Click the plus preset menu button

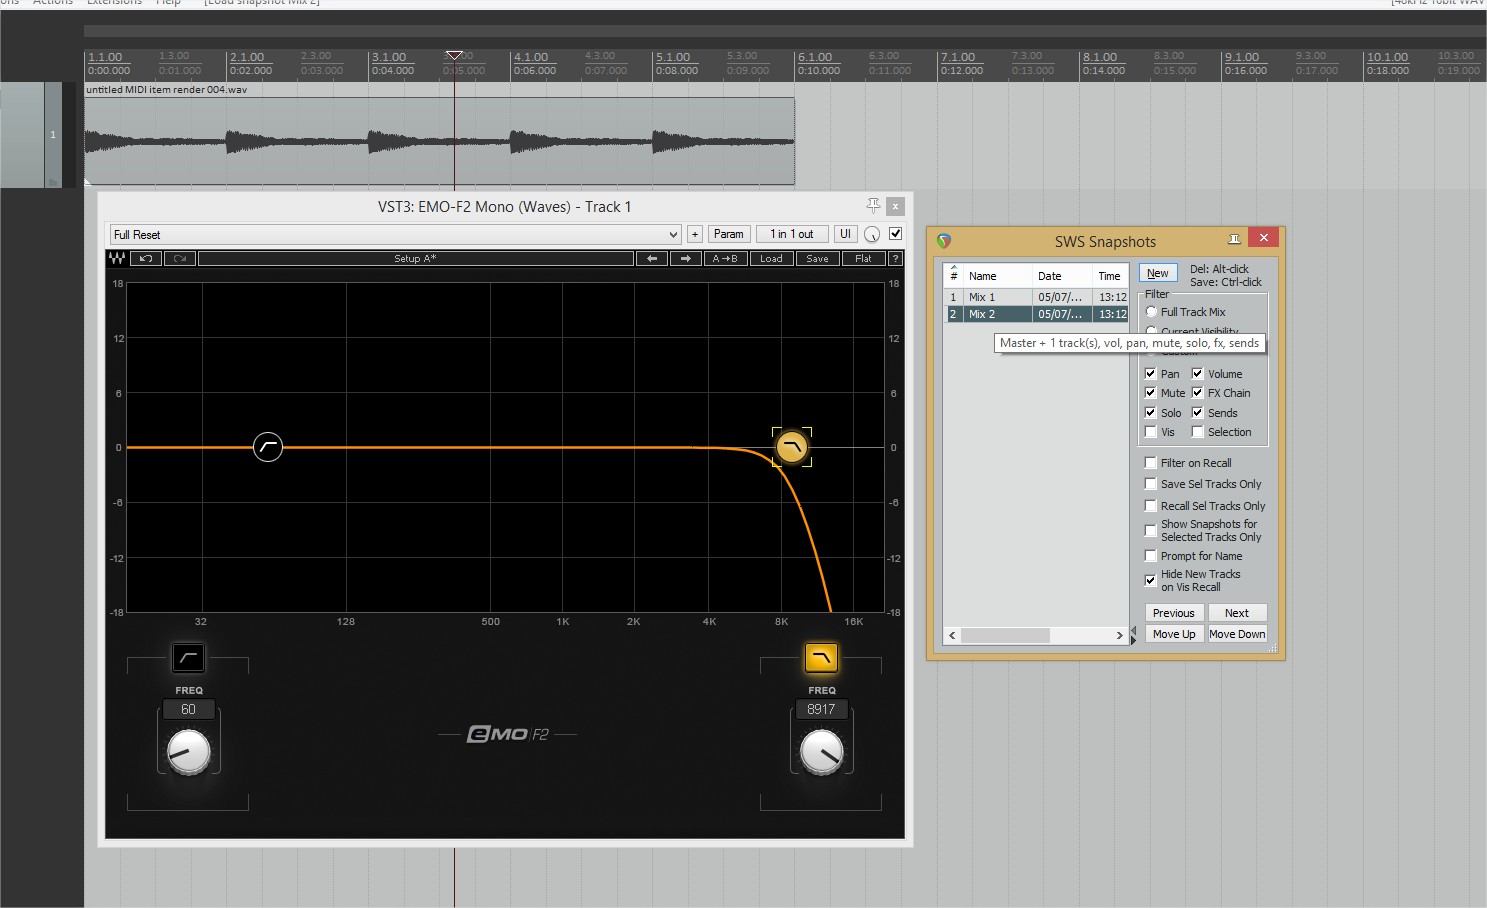(x=695, y=234)
